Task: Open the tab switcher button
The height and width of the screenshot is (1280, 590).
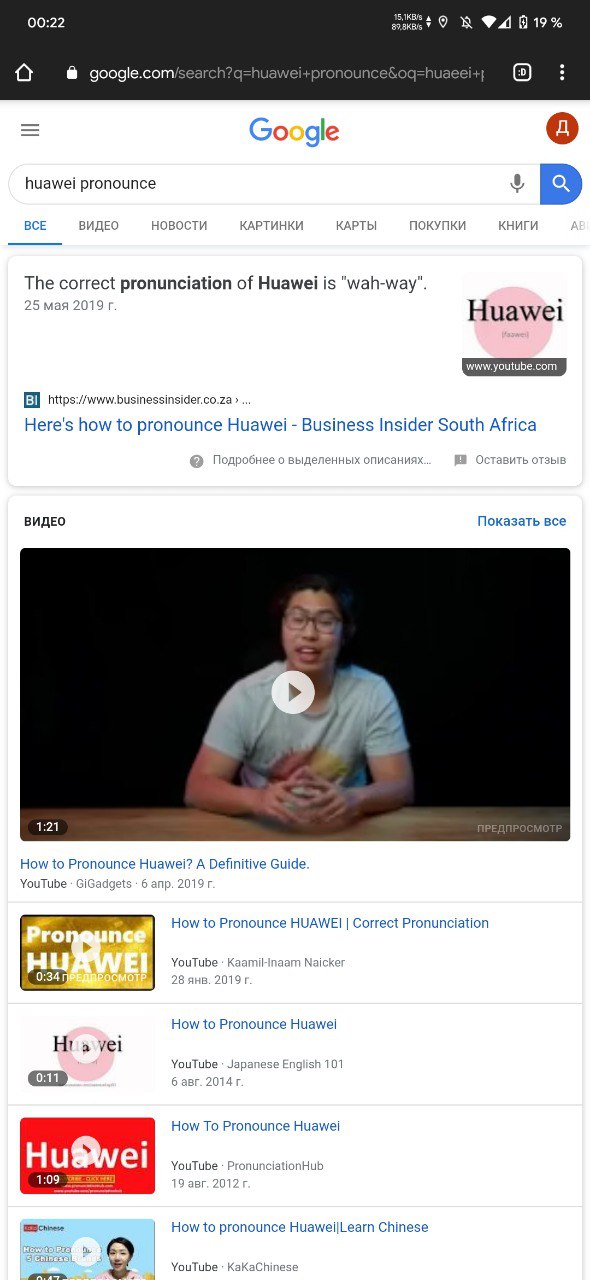Action: pyautogui.click(x=522, y=73)
